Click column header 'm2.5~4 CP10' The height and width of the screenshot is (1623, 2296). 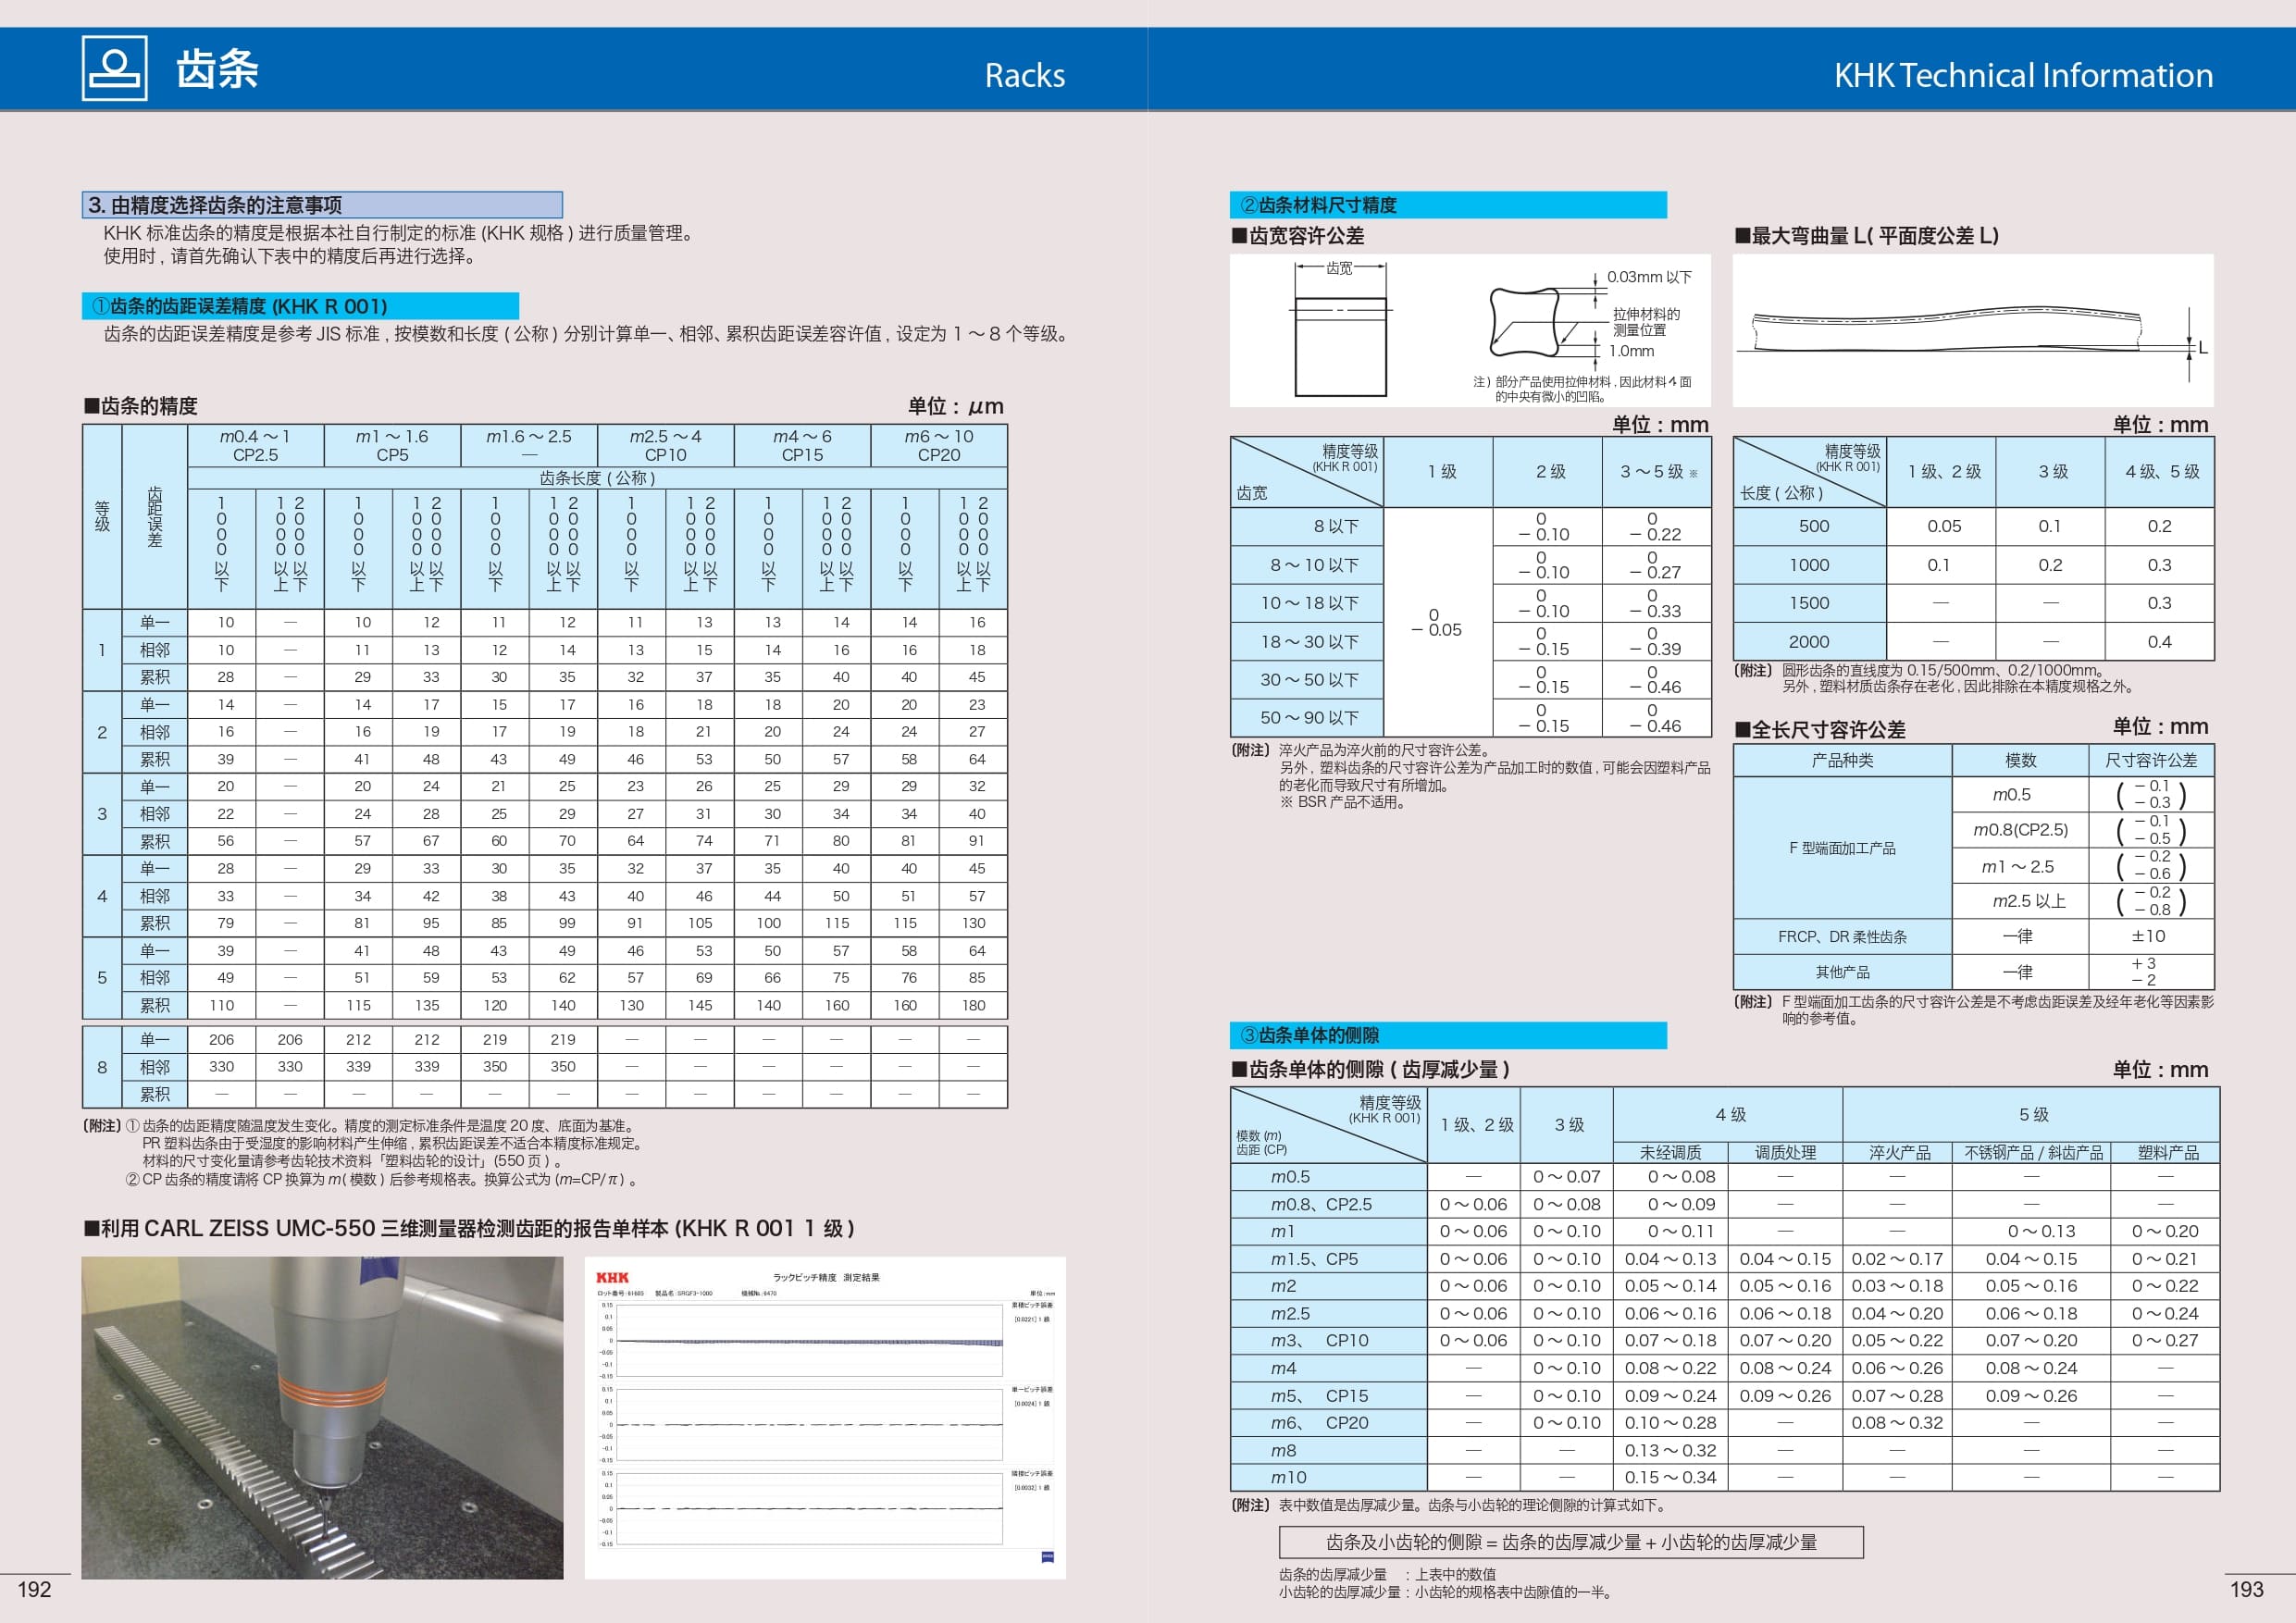point(665,445)
